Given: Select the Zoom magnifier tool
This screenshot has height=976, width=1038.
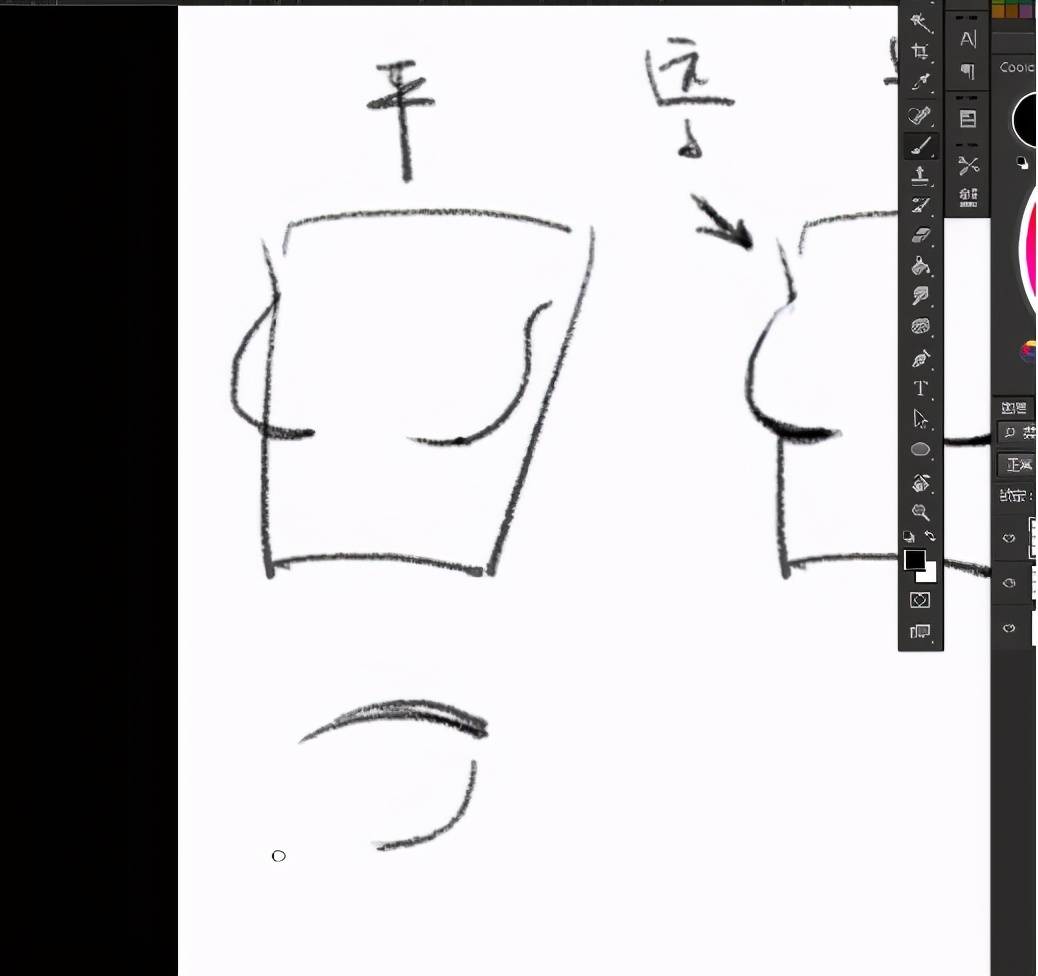Looking at the screenshot, I should click(x=920, y=512).
